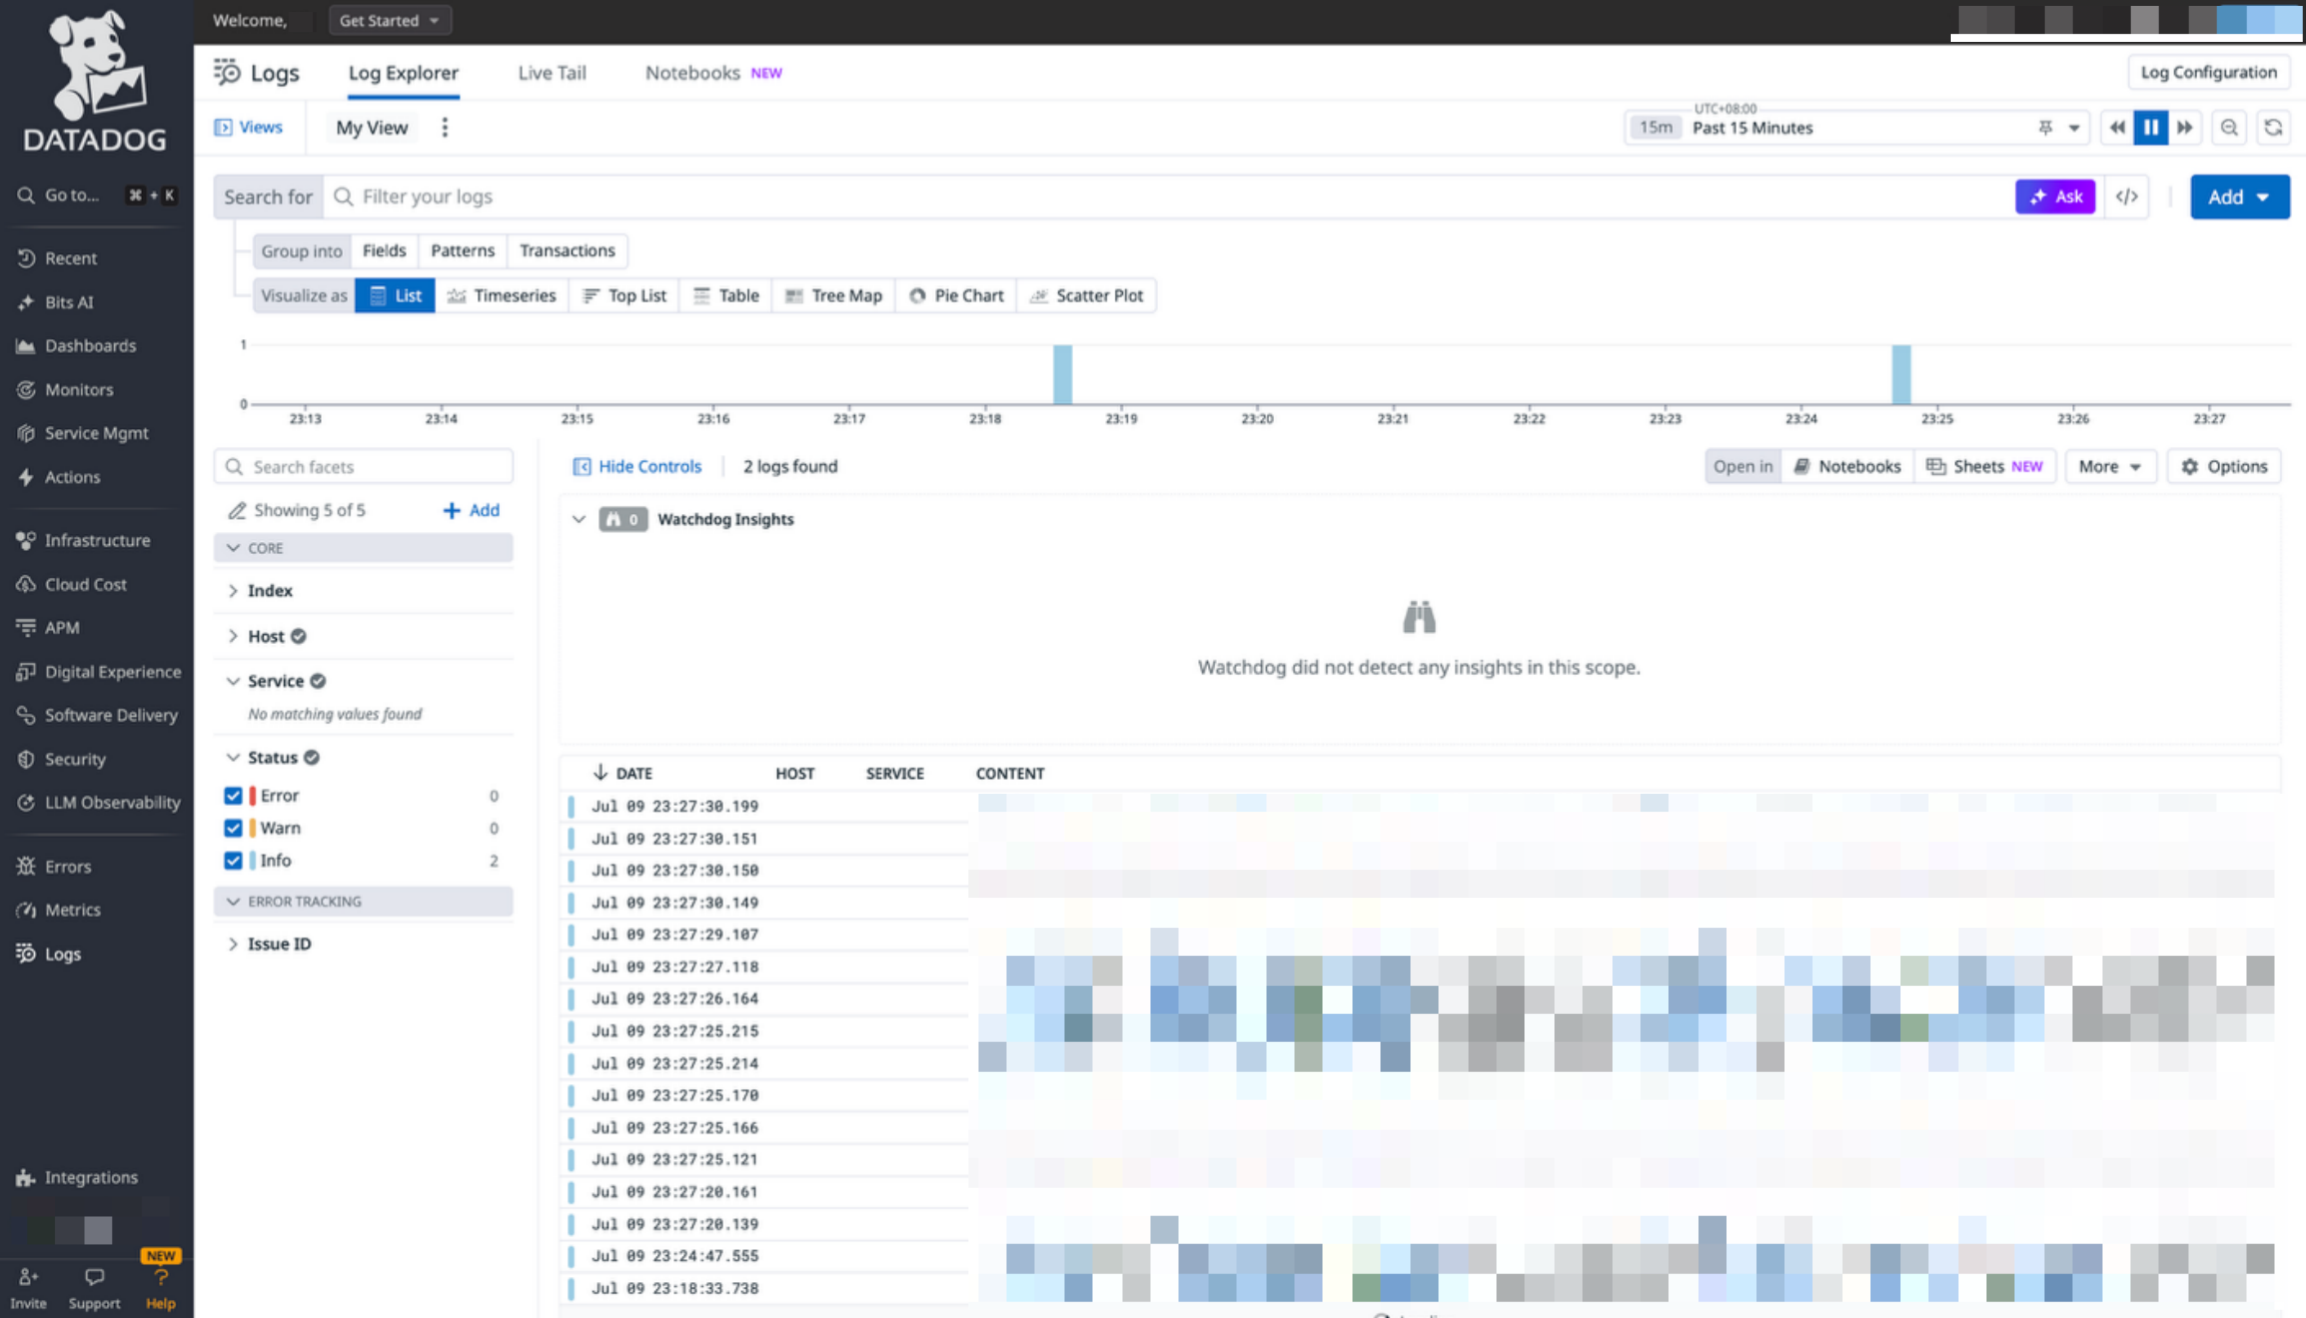Open the Add dropdown button
Screen dimensions: 2306x1318
[2239, 197]
